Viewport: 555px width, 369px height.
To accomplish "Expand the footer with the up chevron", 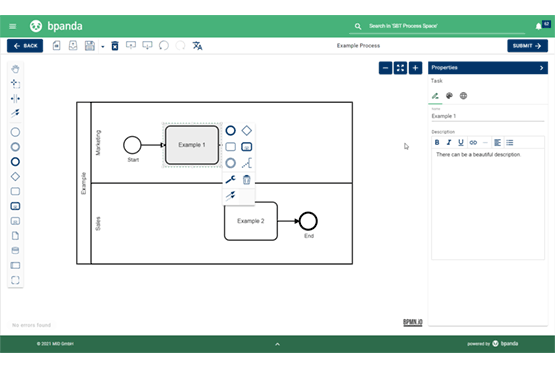I will (278, 344).
